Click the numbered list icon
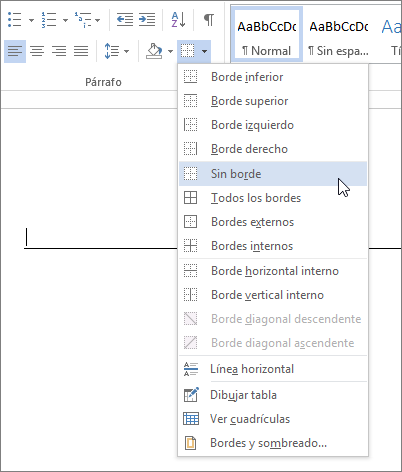Image resolution: width=402 pixels, height=472 pixels. [49, 20]
